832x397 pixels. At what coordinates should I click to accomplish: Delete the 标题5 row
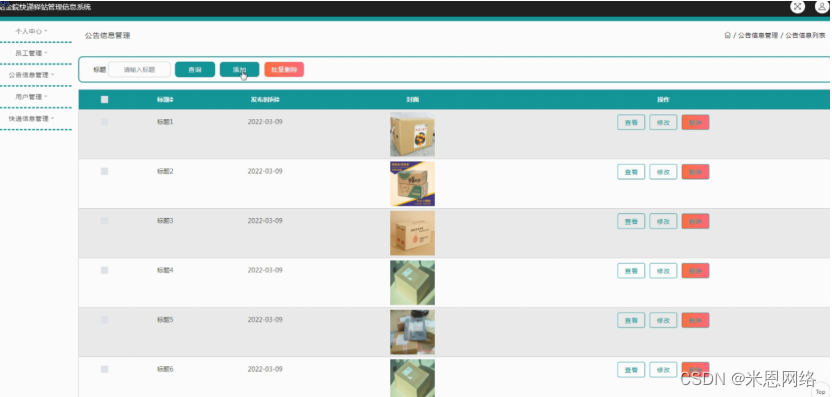(696, 320)
